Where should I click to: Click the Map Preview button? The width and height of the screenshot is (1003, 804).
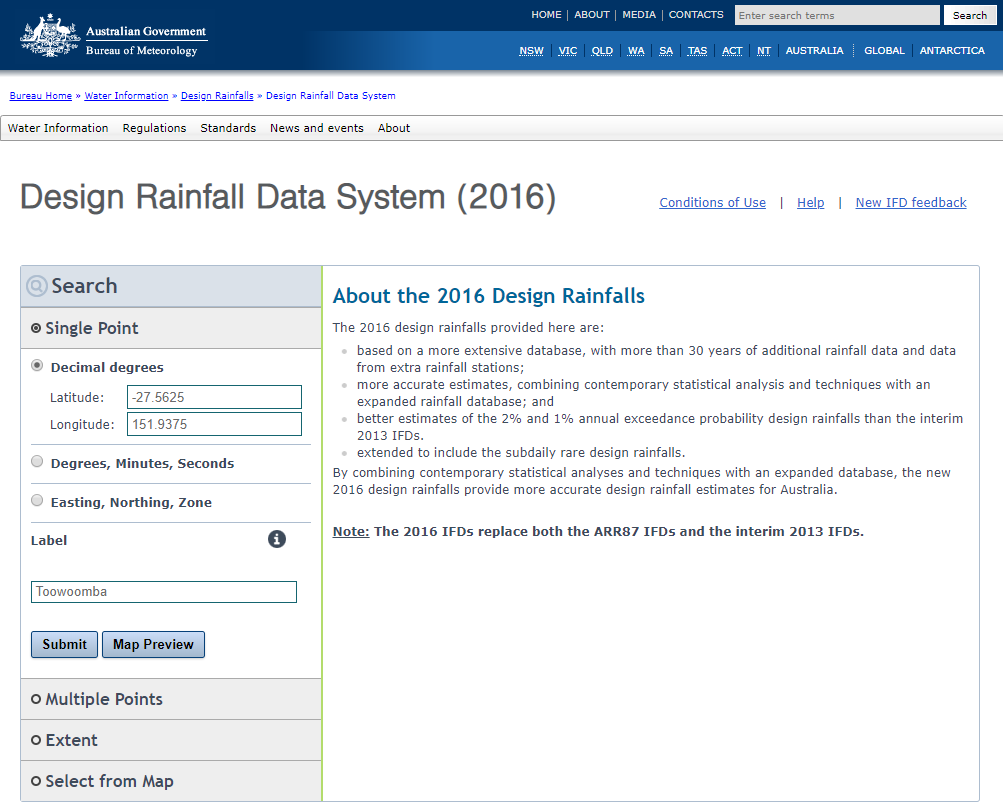(154, 644)
